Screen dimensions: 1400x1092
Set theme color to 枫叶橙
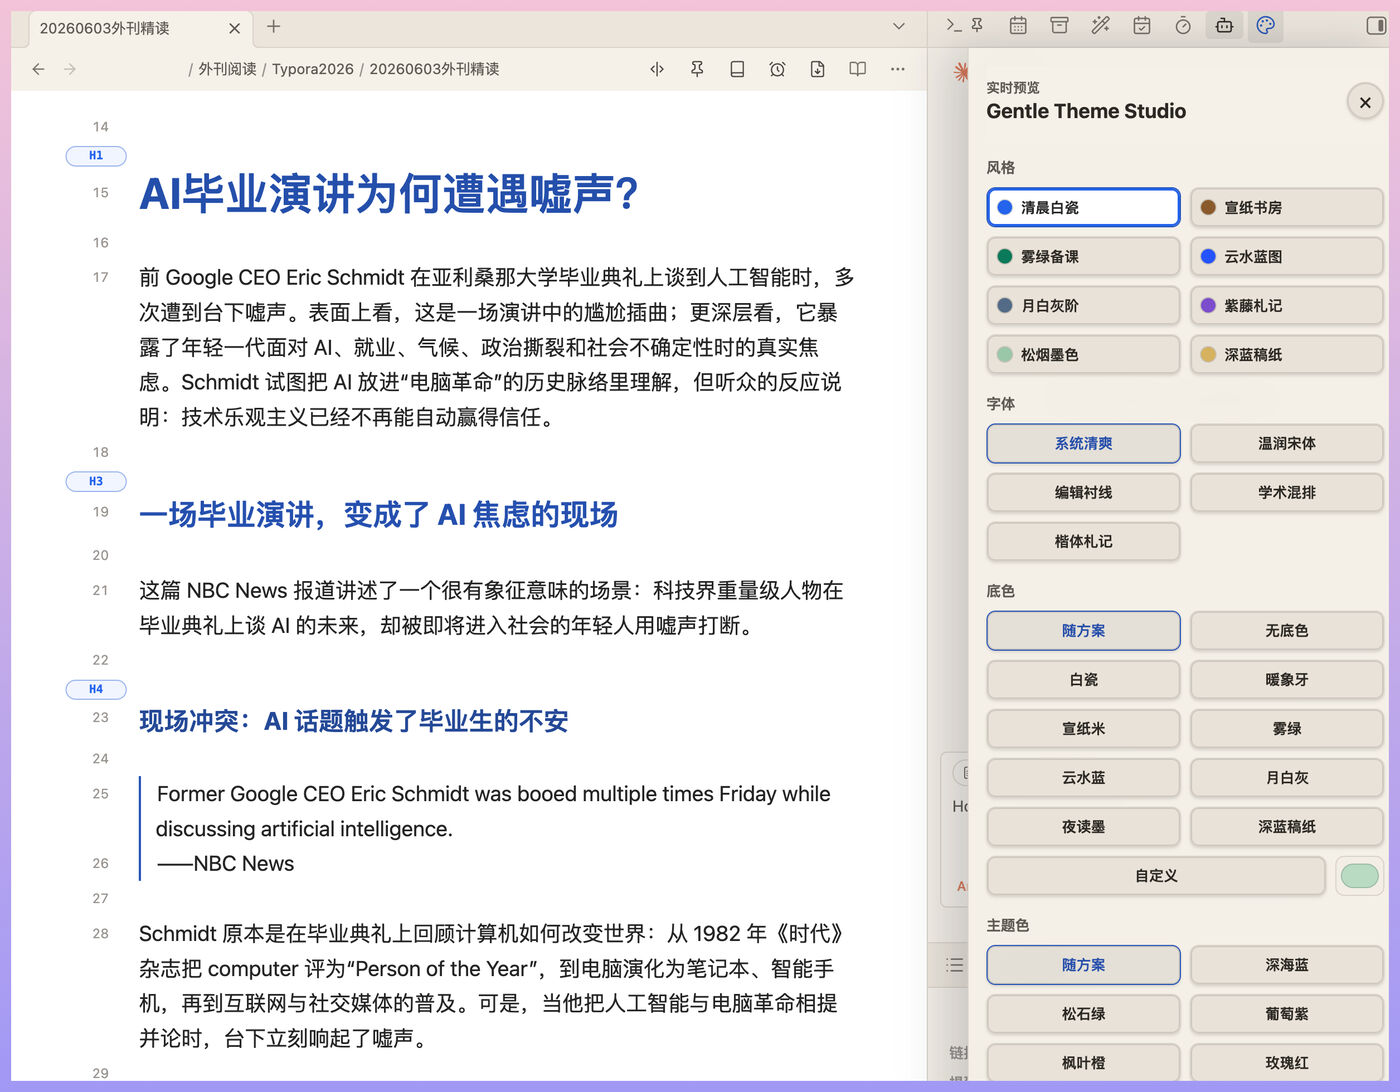point(1084,1063)
